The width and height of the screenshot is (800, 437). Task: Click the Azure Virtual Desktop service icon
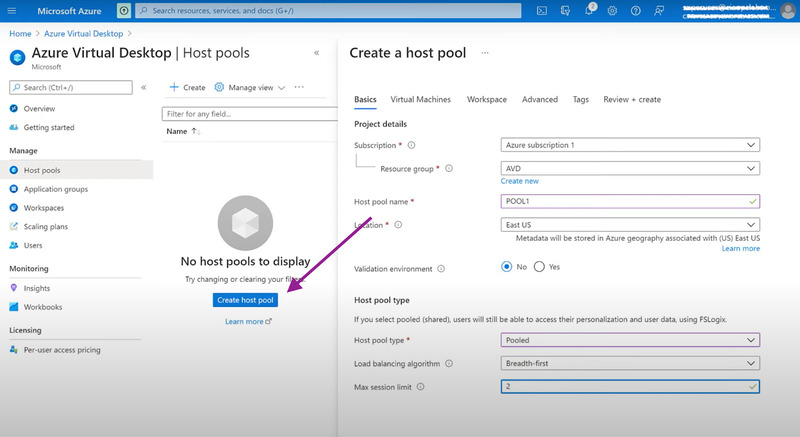tap(17, 57)
